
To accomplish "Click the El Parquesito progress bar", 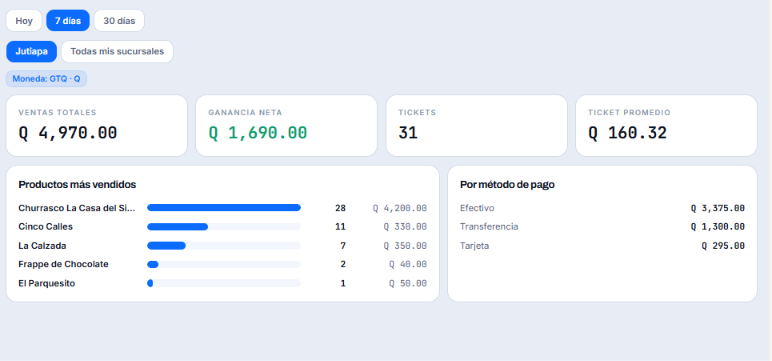I will pos(224,283).
